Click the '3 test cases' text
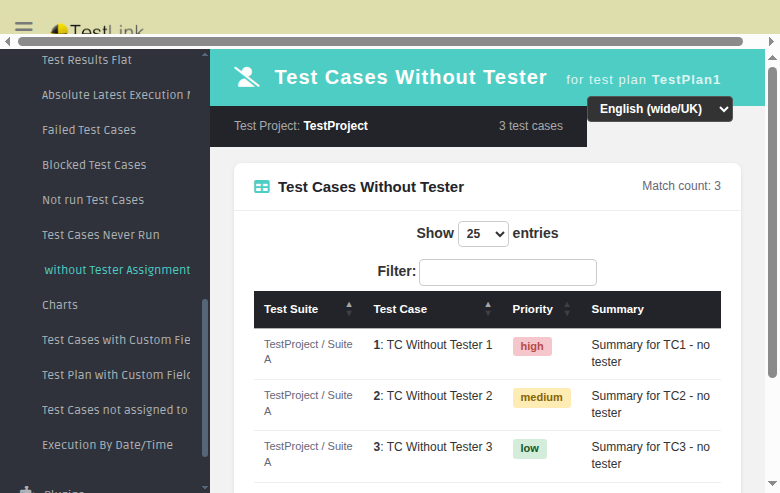This screenshot has height=493, width=780. (531, 126)
